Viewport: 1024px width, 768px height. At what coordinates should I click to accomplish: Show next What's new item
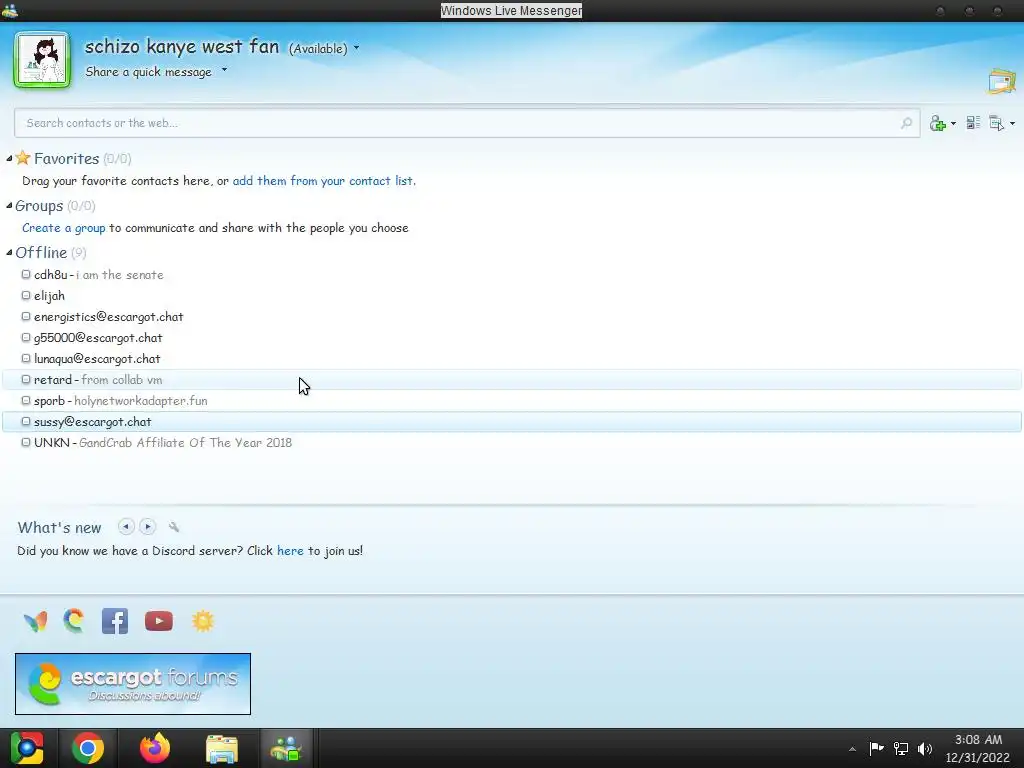point(148,526)
